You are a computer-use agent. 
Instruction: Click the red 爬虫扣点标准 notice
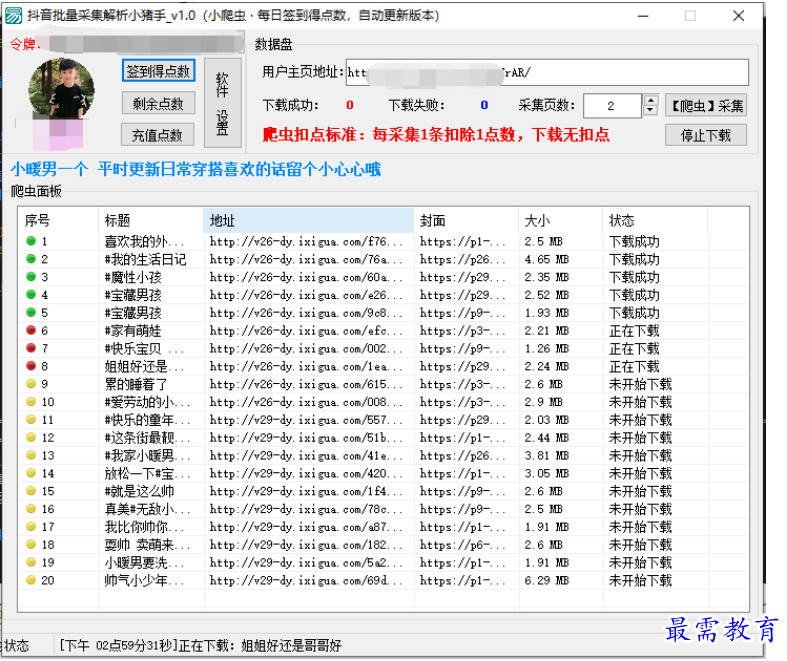(x=436, y=135)
